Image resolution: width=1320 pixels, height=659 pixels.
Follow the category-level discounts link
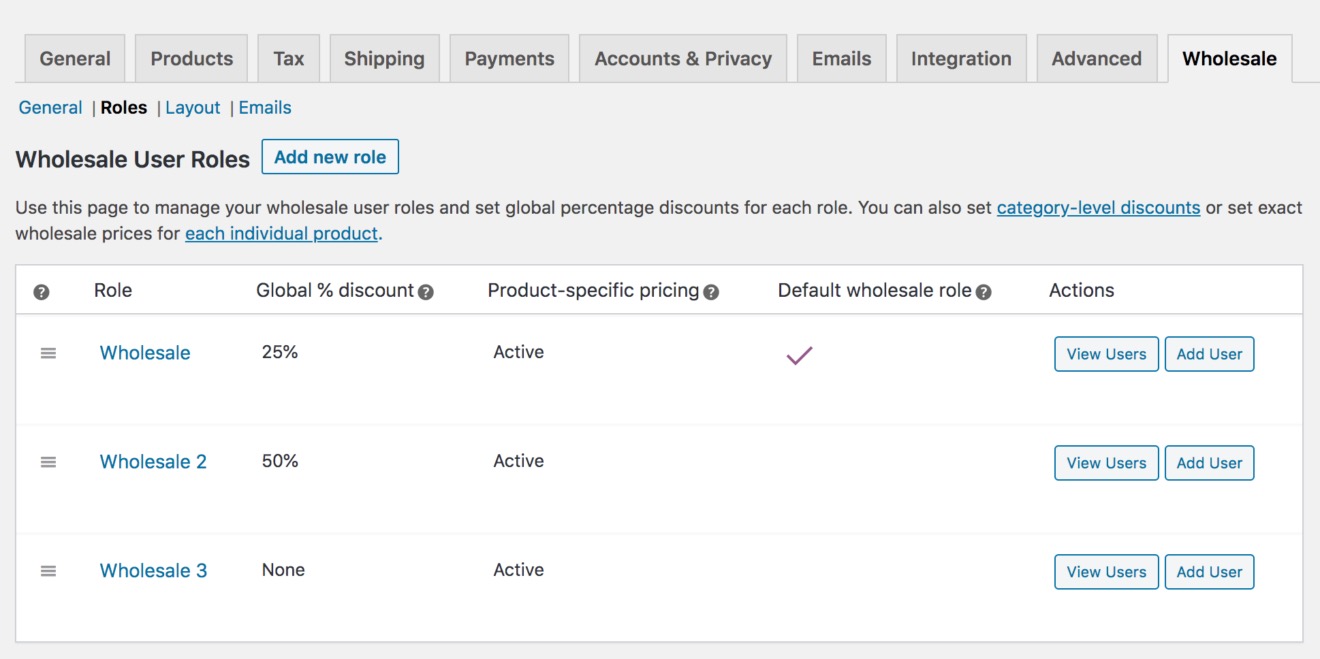tap(1098, 208)
